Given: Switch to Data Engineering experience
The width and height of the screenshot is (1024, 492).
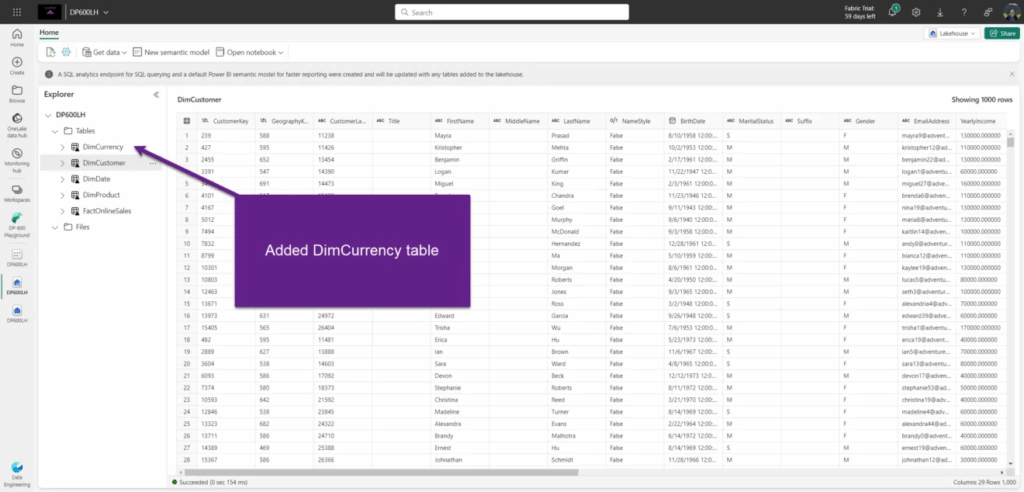Looking at the screenshot, I should [x=17, y=474].
